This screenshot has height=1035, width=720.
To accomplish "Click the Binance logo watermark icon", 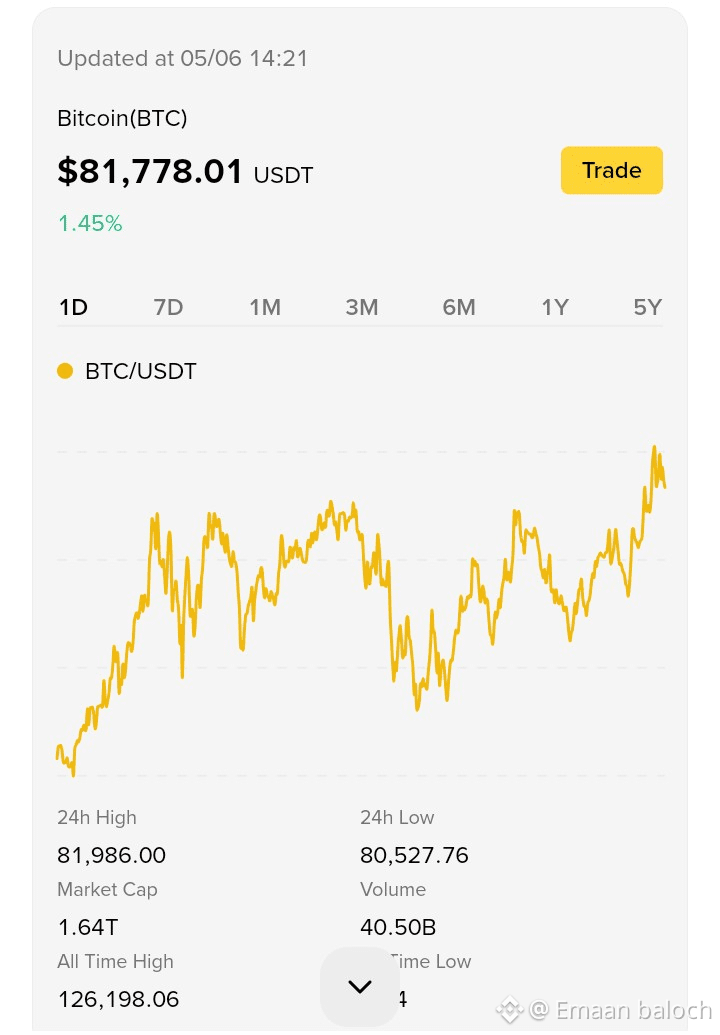I will pos(509,1009).
